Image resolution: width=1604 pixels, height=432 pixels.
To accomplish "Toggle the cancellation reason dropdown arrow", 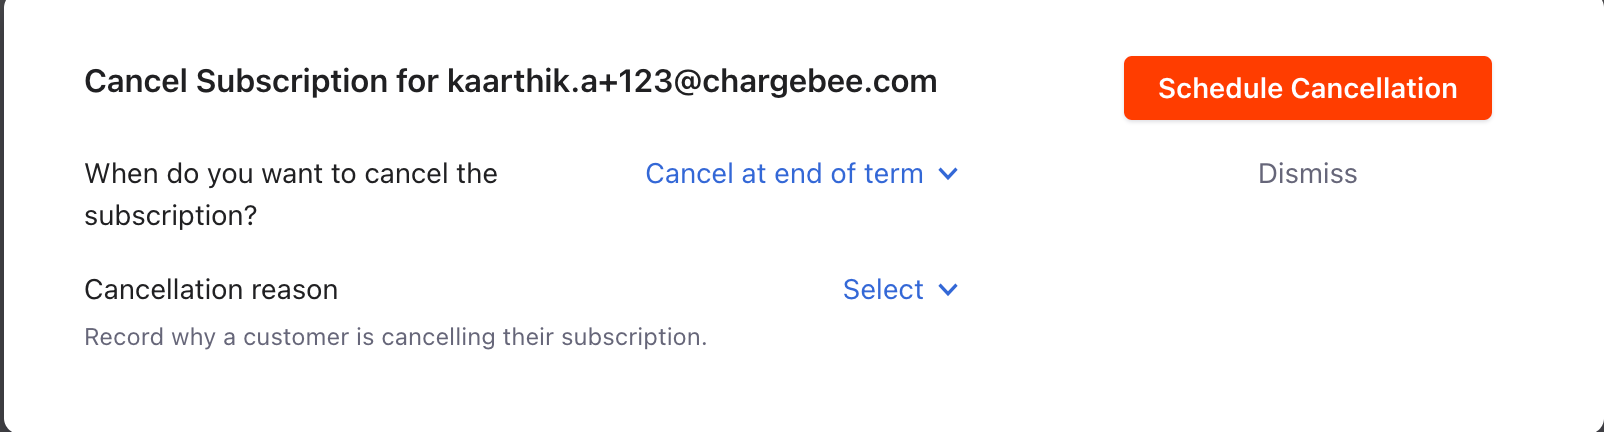I will 948,290.
